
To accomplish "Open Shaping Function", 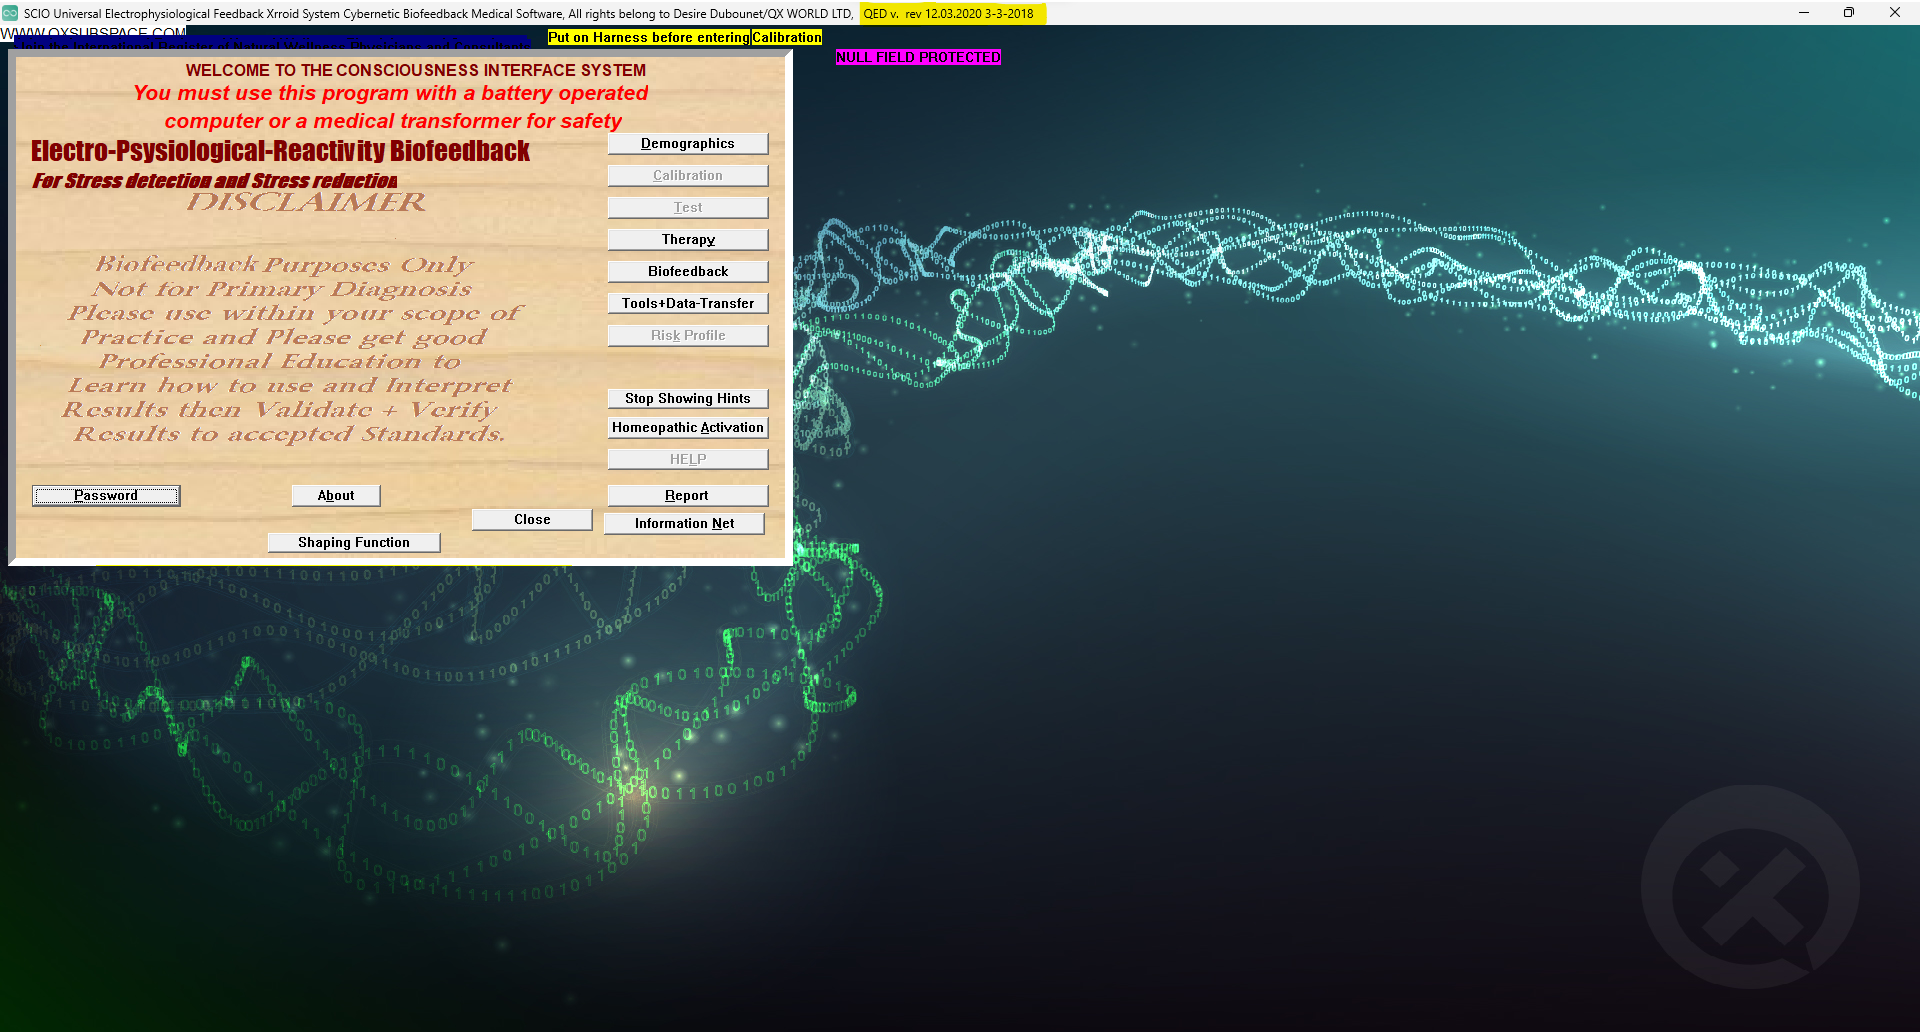I will point(354,543).
